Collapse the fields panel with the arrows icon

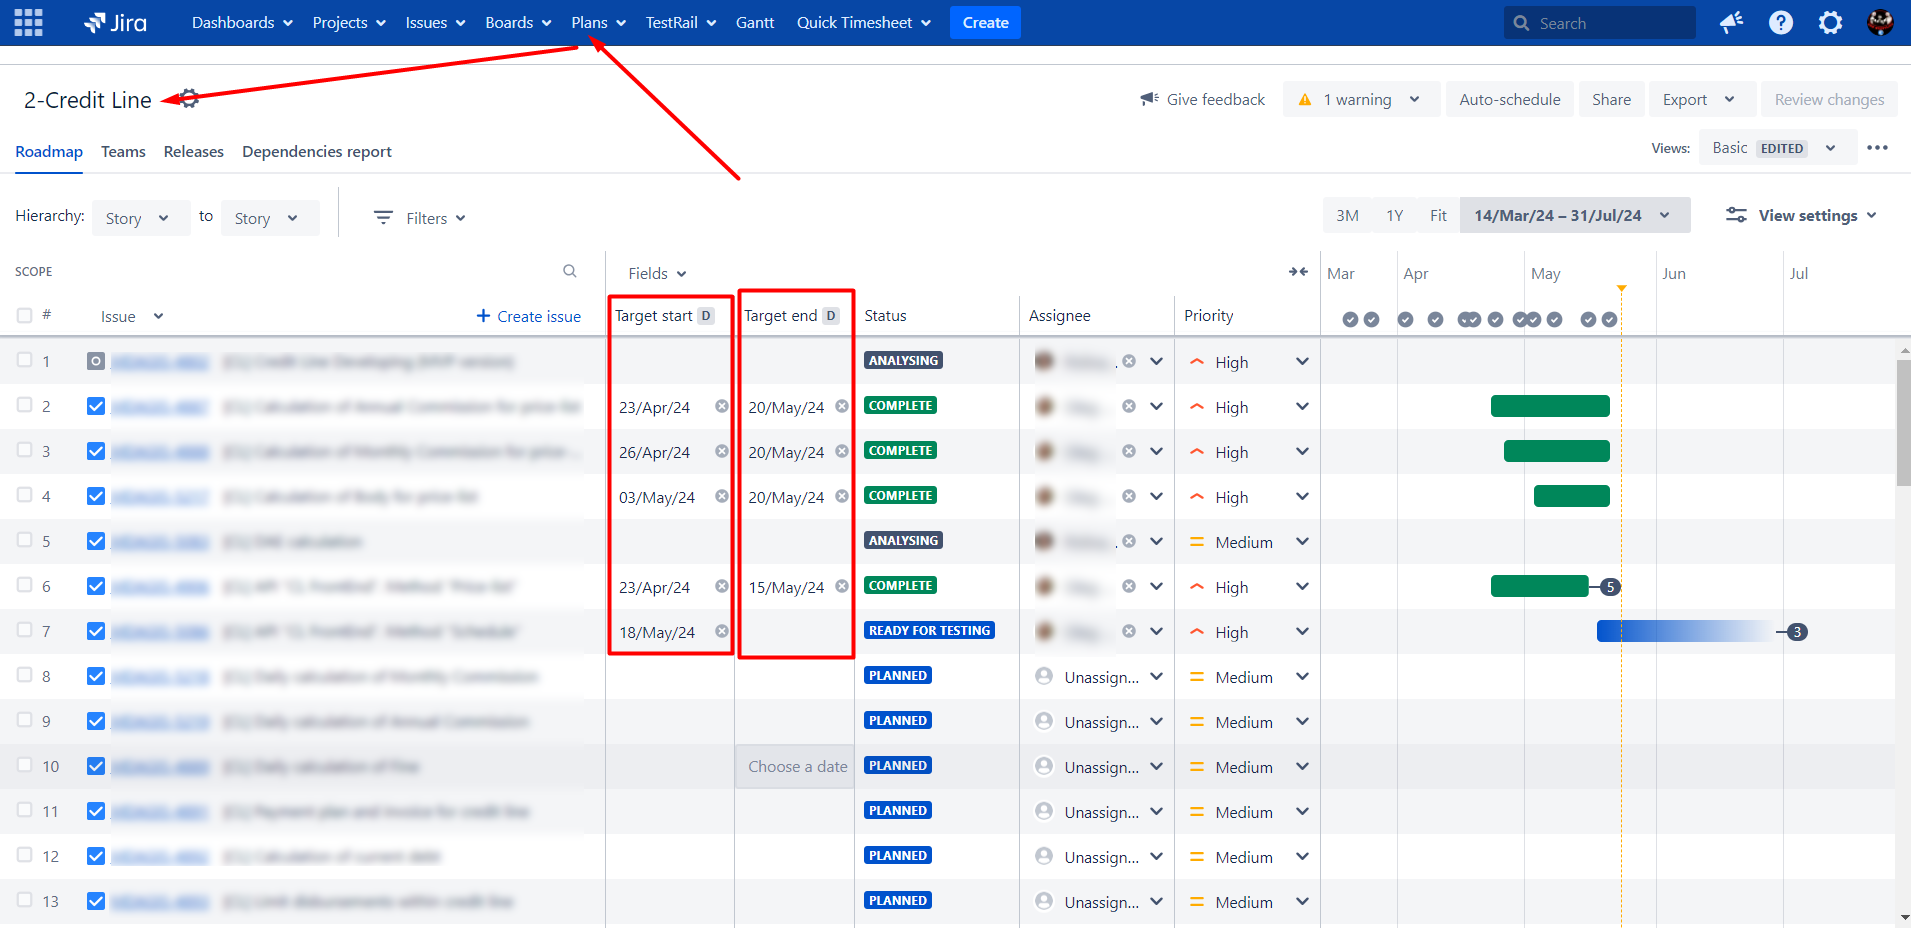(1299, 271)
